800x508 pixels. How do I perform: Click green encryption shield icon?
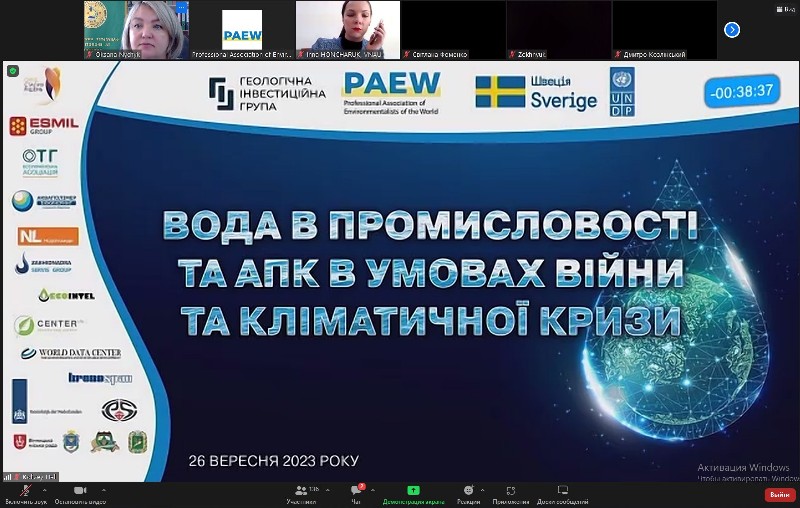pos(13,71)
